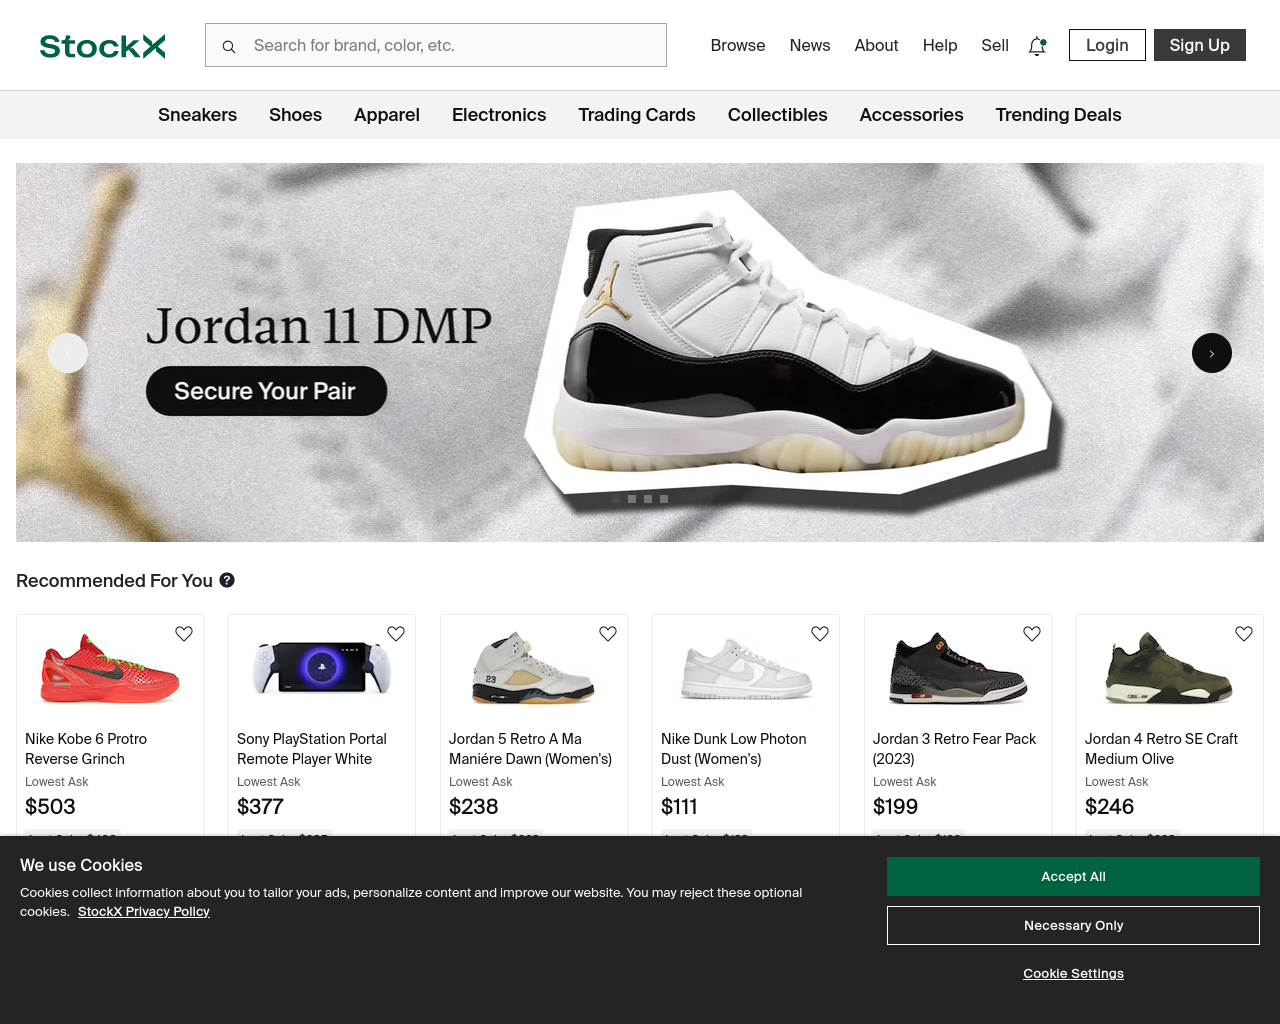Open the StockX Privacy Policy link
1280x1024 pixels.
144,912
